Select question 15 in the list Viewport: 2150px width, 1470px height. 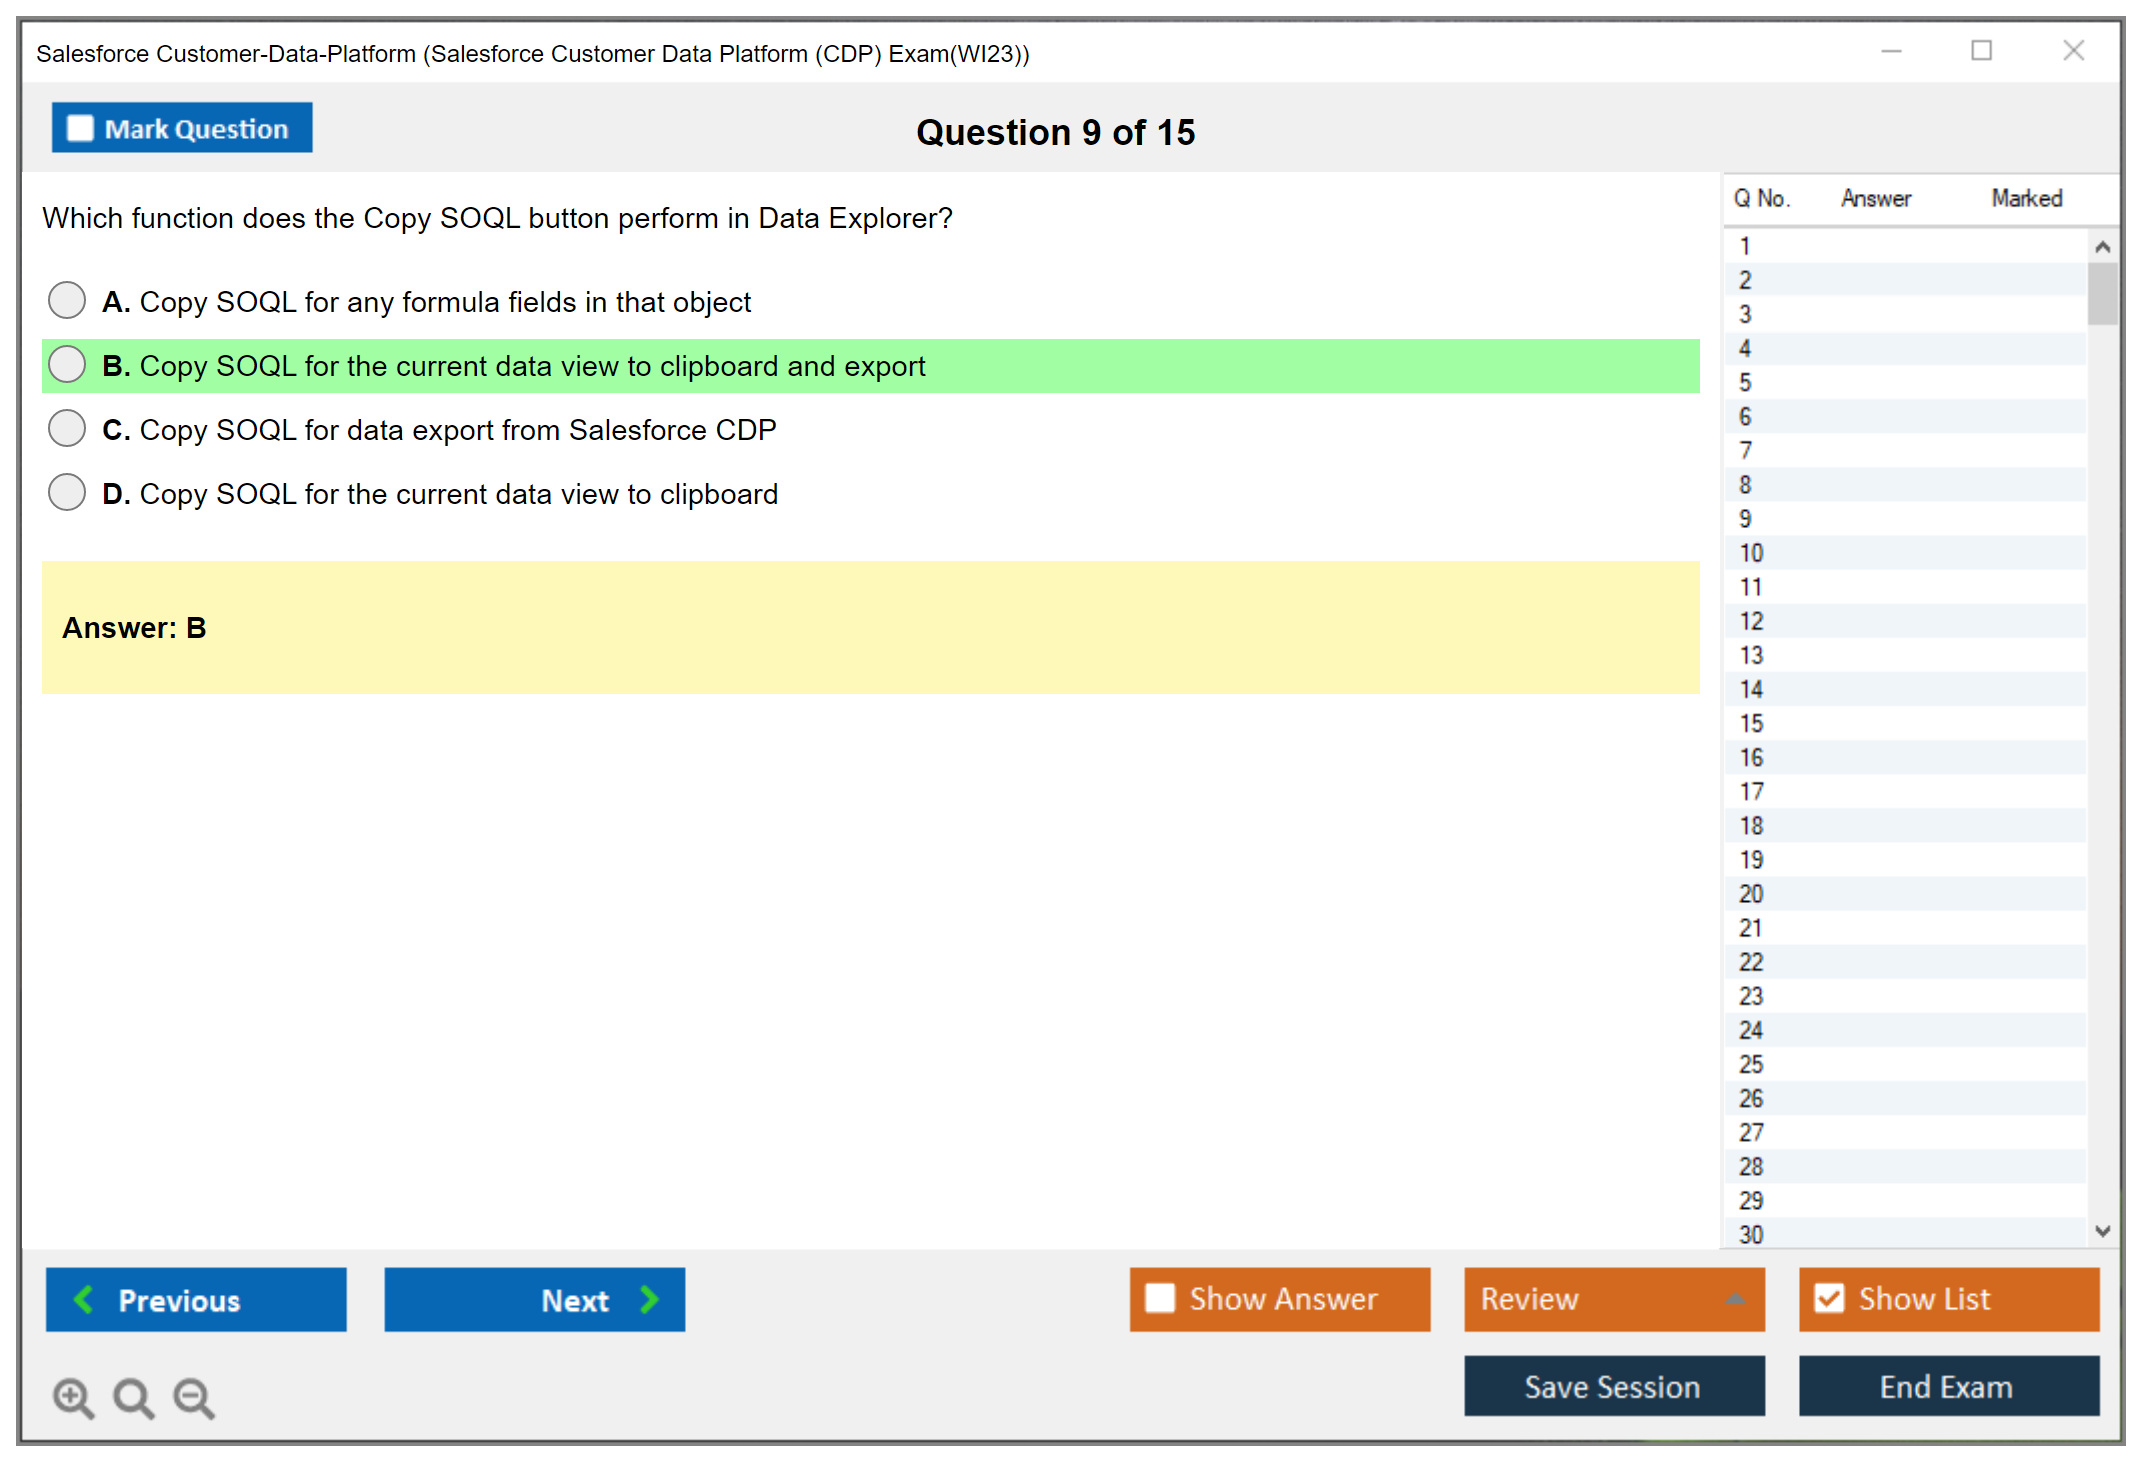click(x=1751, y=723)
